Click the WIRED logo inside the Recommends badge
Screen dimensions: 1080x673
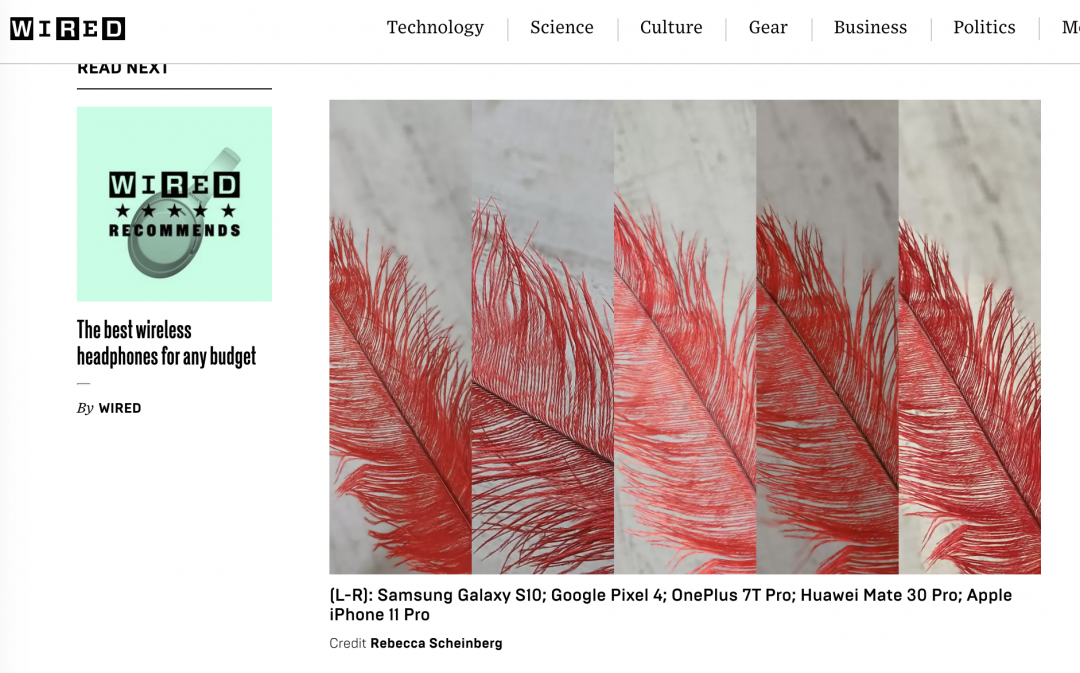tap(174, 185)
